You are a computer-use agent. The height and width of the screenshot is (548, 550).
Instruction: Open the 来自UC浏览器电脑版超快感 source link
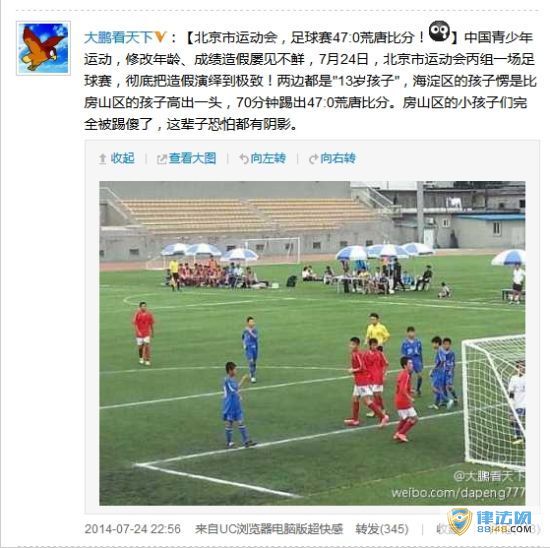[x=269, y=529]
